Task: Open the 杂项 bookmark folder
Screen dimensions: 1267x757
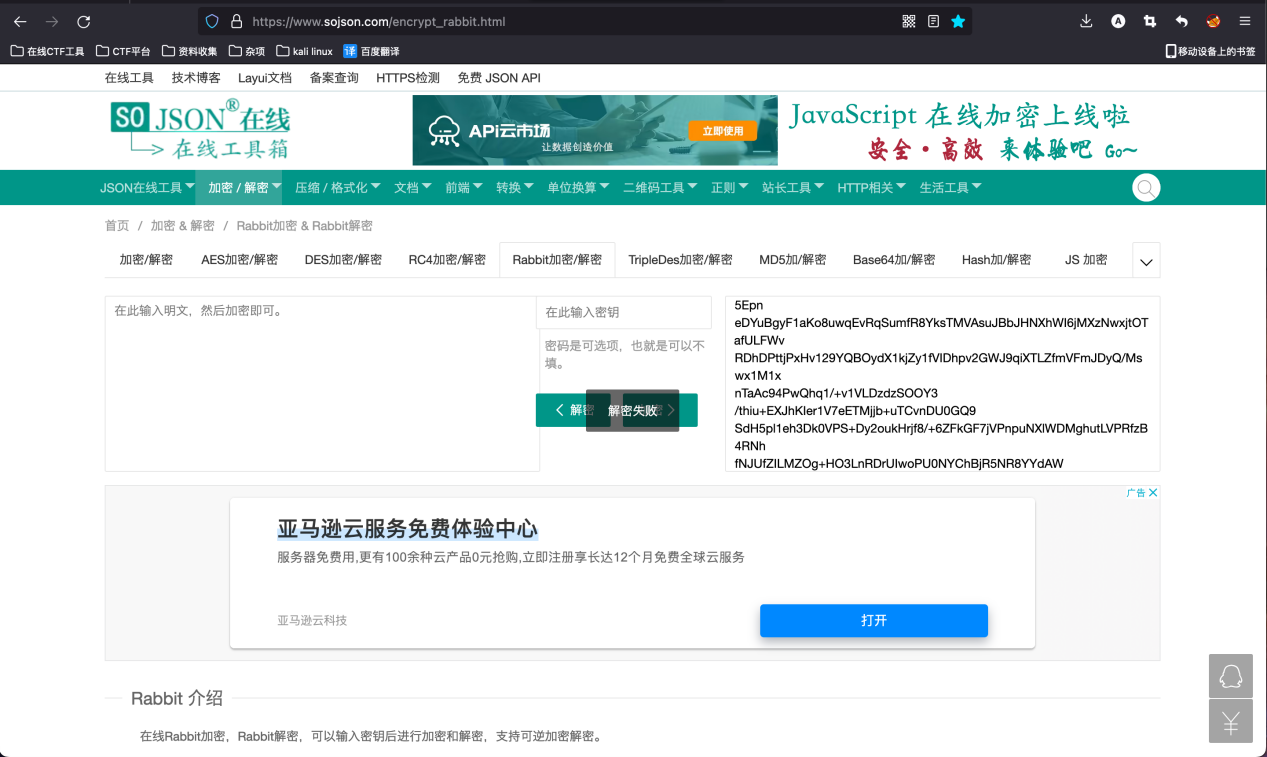Action: click(x=246, y=51)
